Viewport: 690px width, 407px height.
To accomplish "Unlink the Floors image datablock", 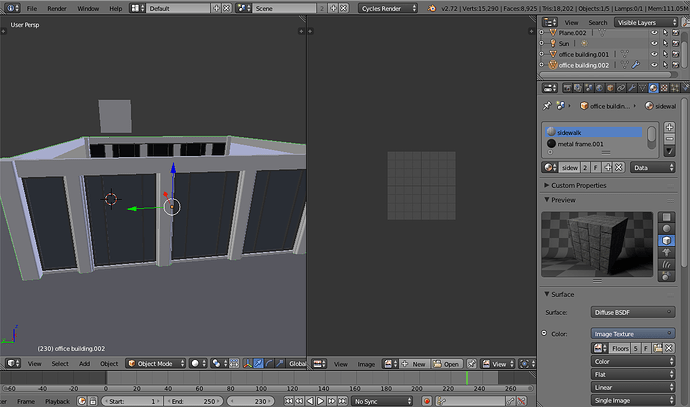I will coord(669,348).
